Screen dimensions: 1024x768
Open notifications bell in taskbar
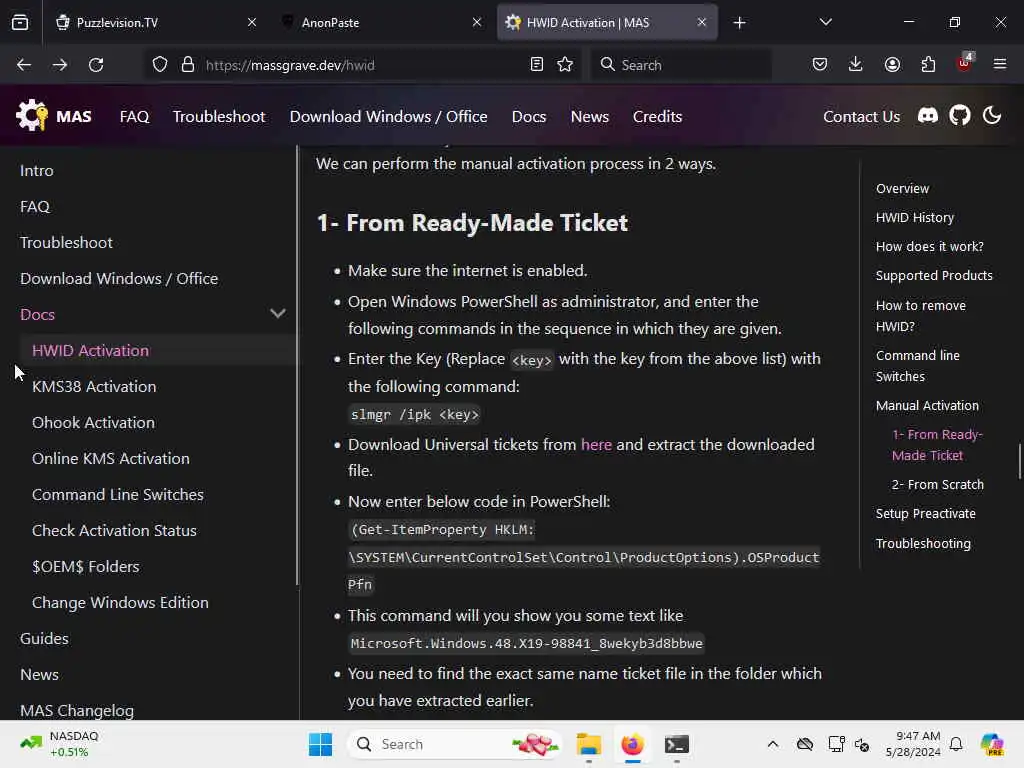pos(956,744)
